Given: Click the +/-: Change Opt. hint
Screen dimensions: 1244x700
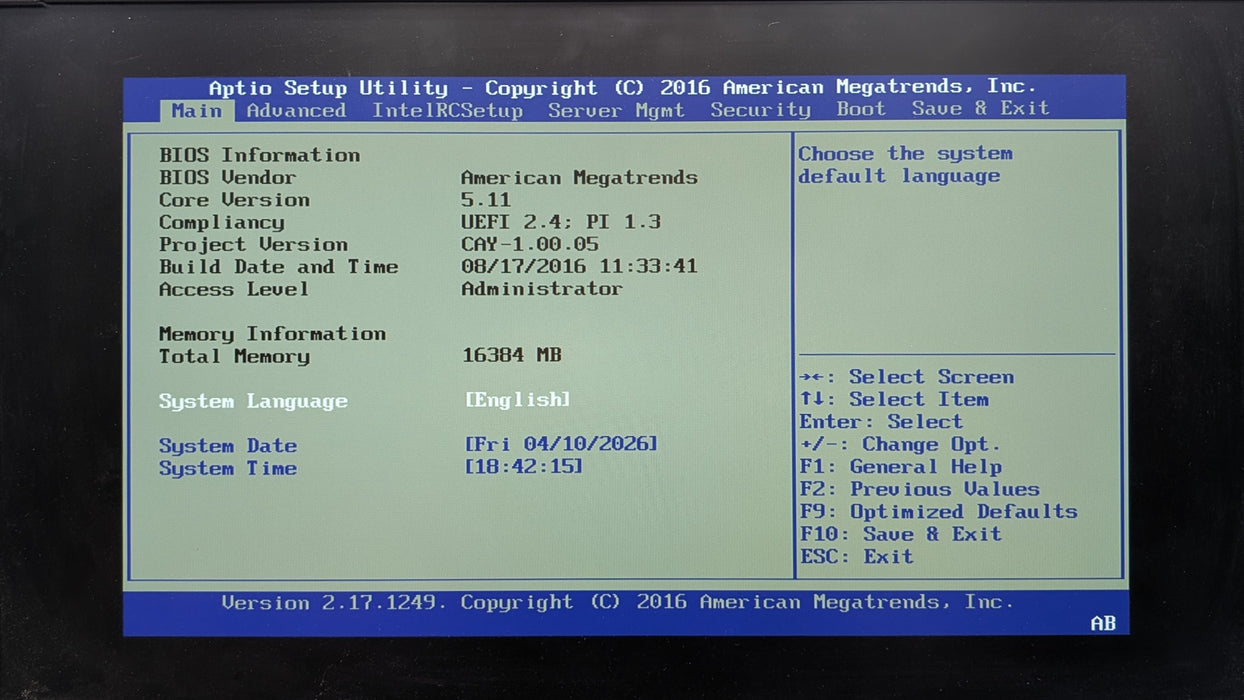Looking at the screenshot, I should point(900,444).
